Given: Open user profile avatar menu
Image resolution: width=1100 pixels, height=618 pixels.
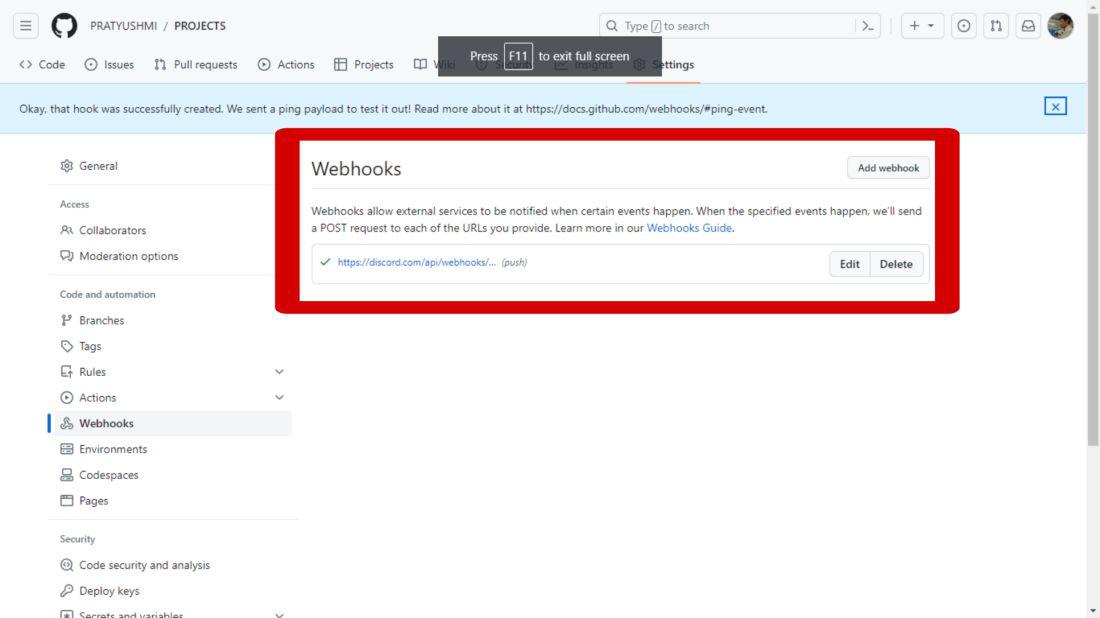Looking at the screenshot, I should click(1060, 26).
